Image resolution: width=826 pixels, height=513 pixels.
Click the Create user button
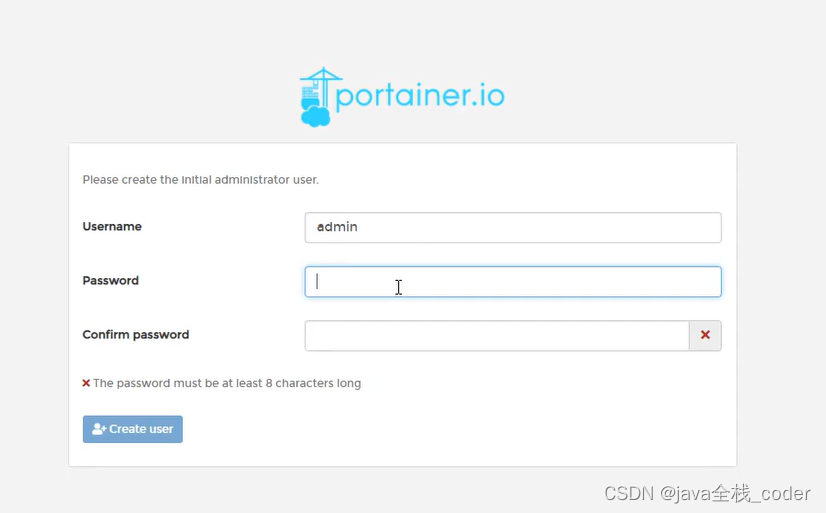tap(133, 429)
